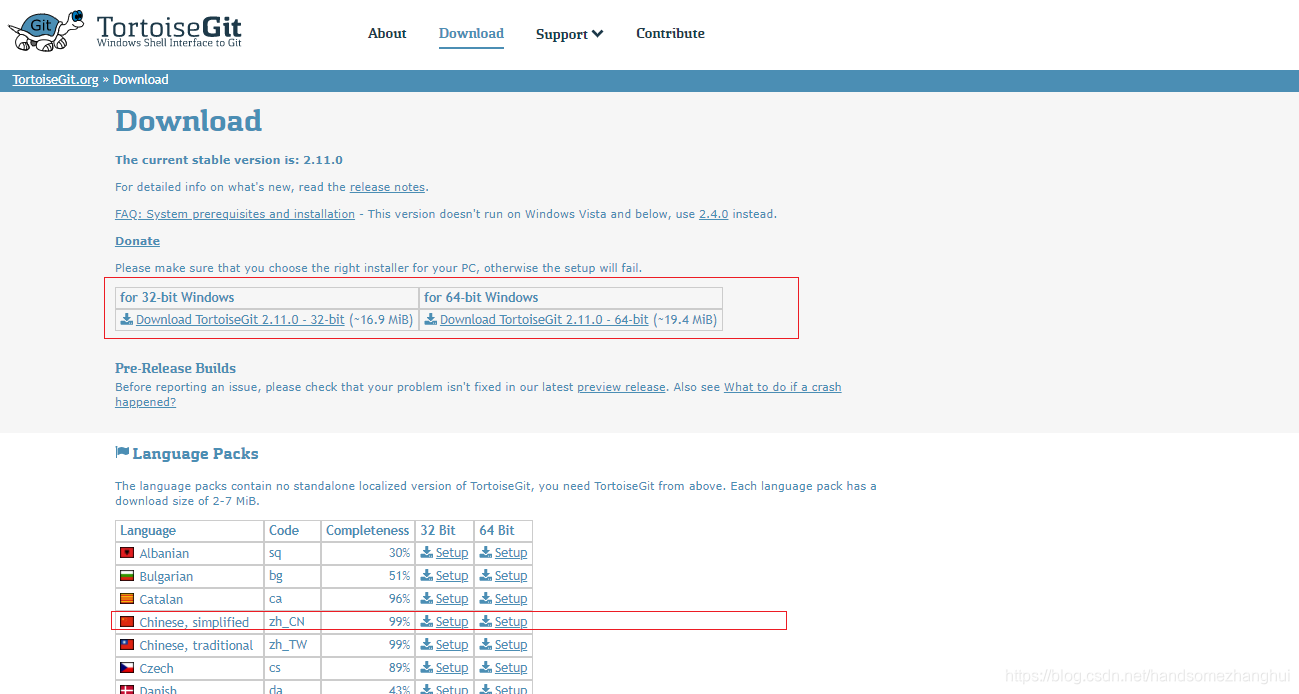The height and width of the screenshot is (694, 1299).
Task: Click the Catalan flag icon
Action: (127, 599)
